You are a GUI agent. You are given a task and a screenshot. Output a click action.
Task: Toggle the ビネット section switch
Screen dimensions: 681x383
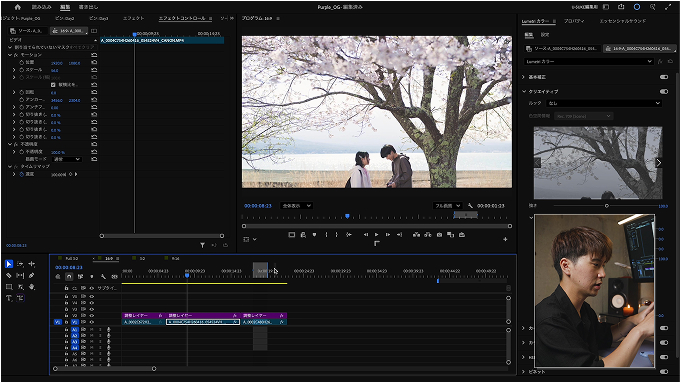[x=664, y=372]
